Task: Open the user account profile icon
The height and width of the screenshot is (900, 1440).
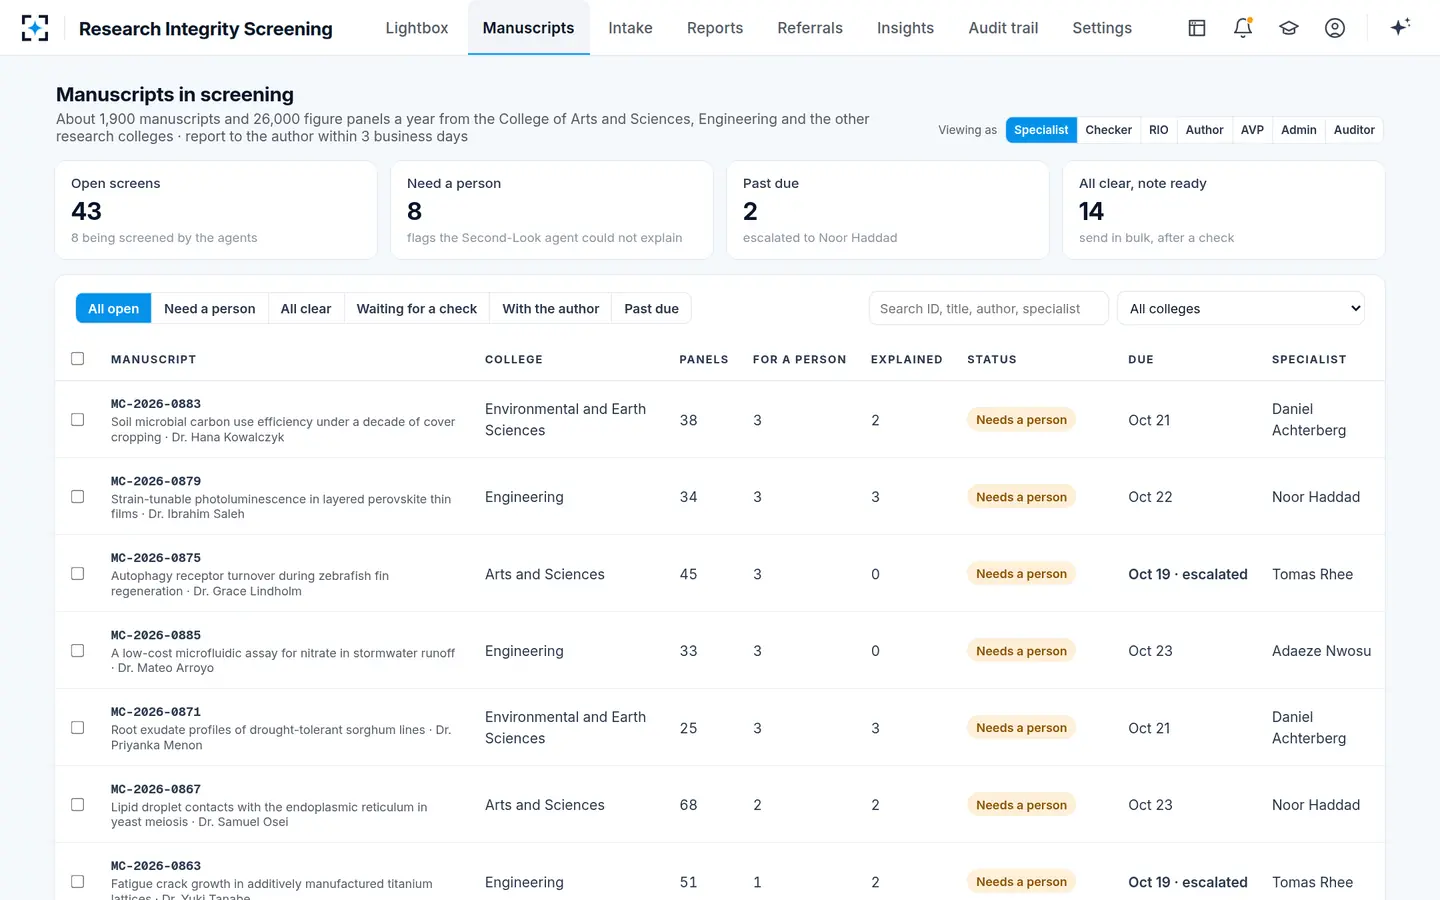Action: click(x=1335, y=28)
